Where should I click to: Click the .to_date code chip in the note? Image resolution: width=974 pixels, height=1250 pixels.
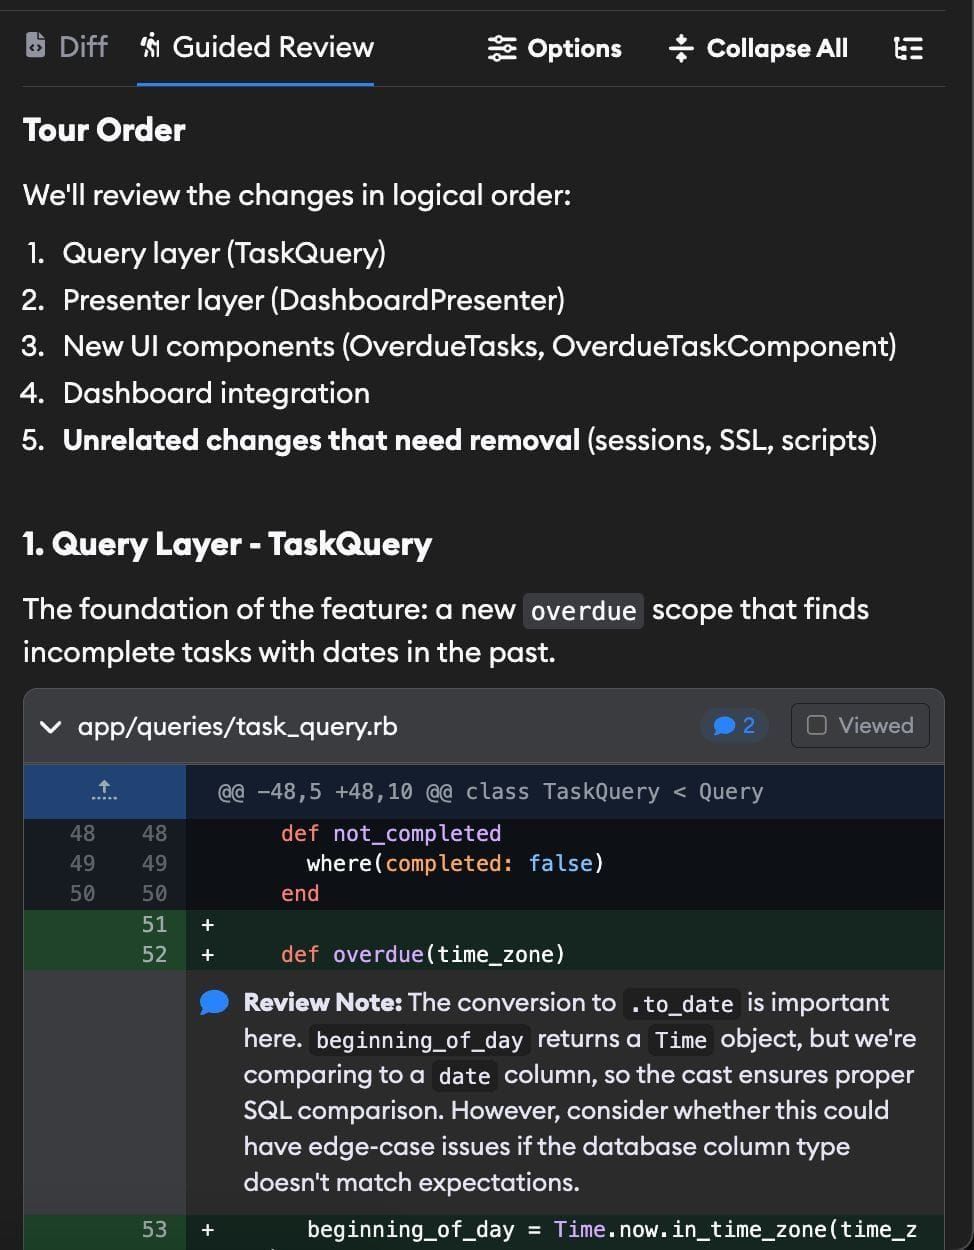[685, 1003]
